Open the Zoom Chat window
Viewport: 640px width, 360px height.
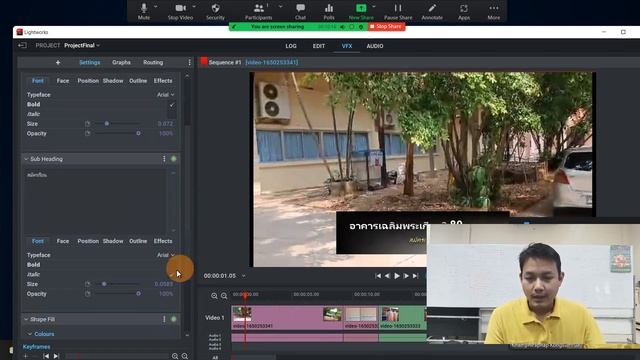pyautogui.click(x=300, y=11)
